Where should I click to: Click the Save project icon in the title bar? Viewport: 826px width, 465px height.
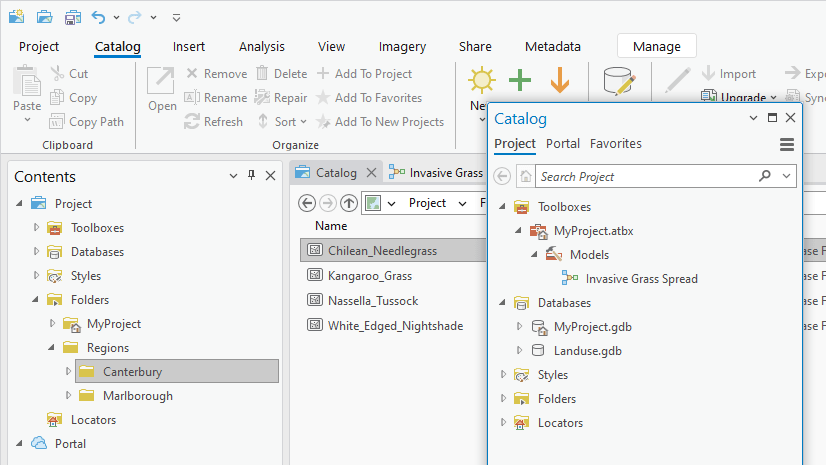tap(73, 18)
